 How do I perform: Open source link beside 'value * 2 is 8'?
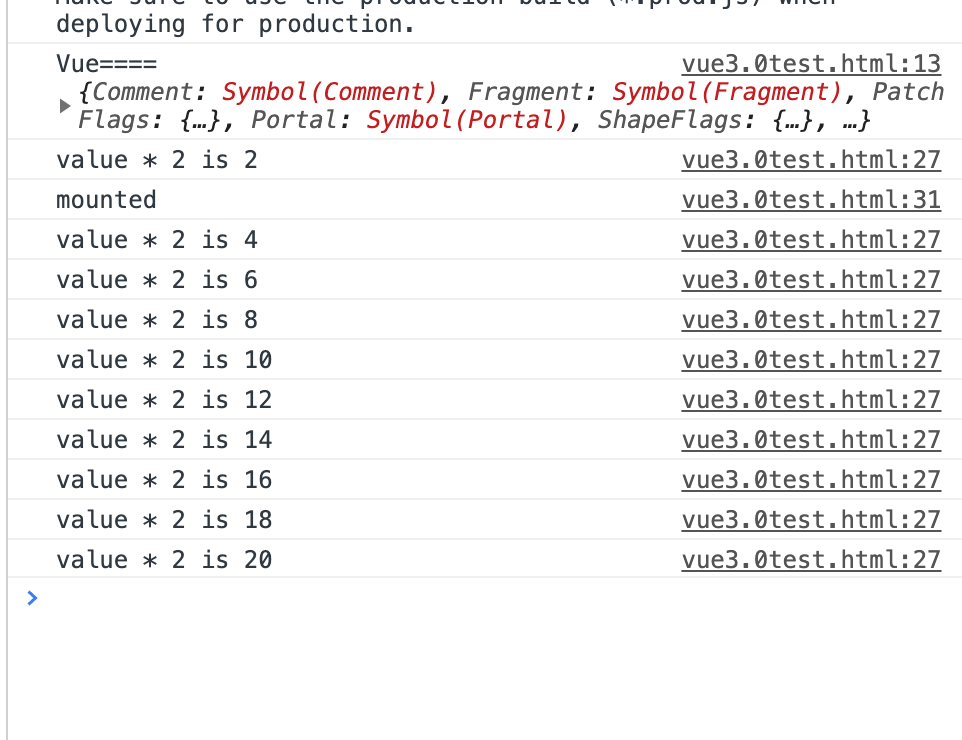click(x=811, y=320)
